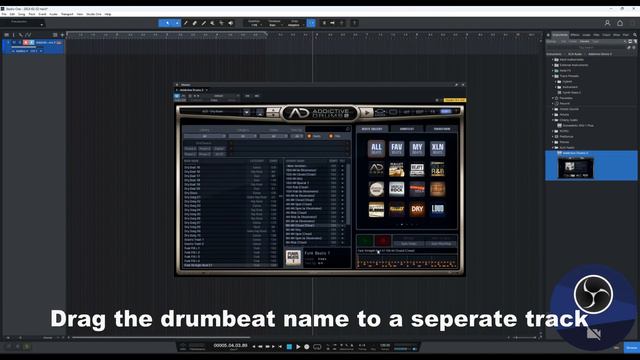640x360 pixels.
Task: Open the Transport menu
Action: [67, 14]
